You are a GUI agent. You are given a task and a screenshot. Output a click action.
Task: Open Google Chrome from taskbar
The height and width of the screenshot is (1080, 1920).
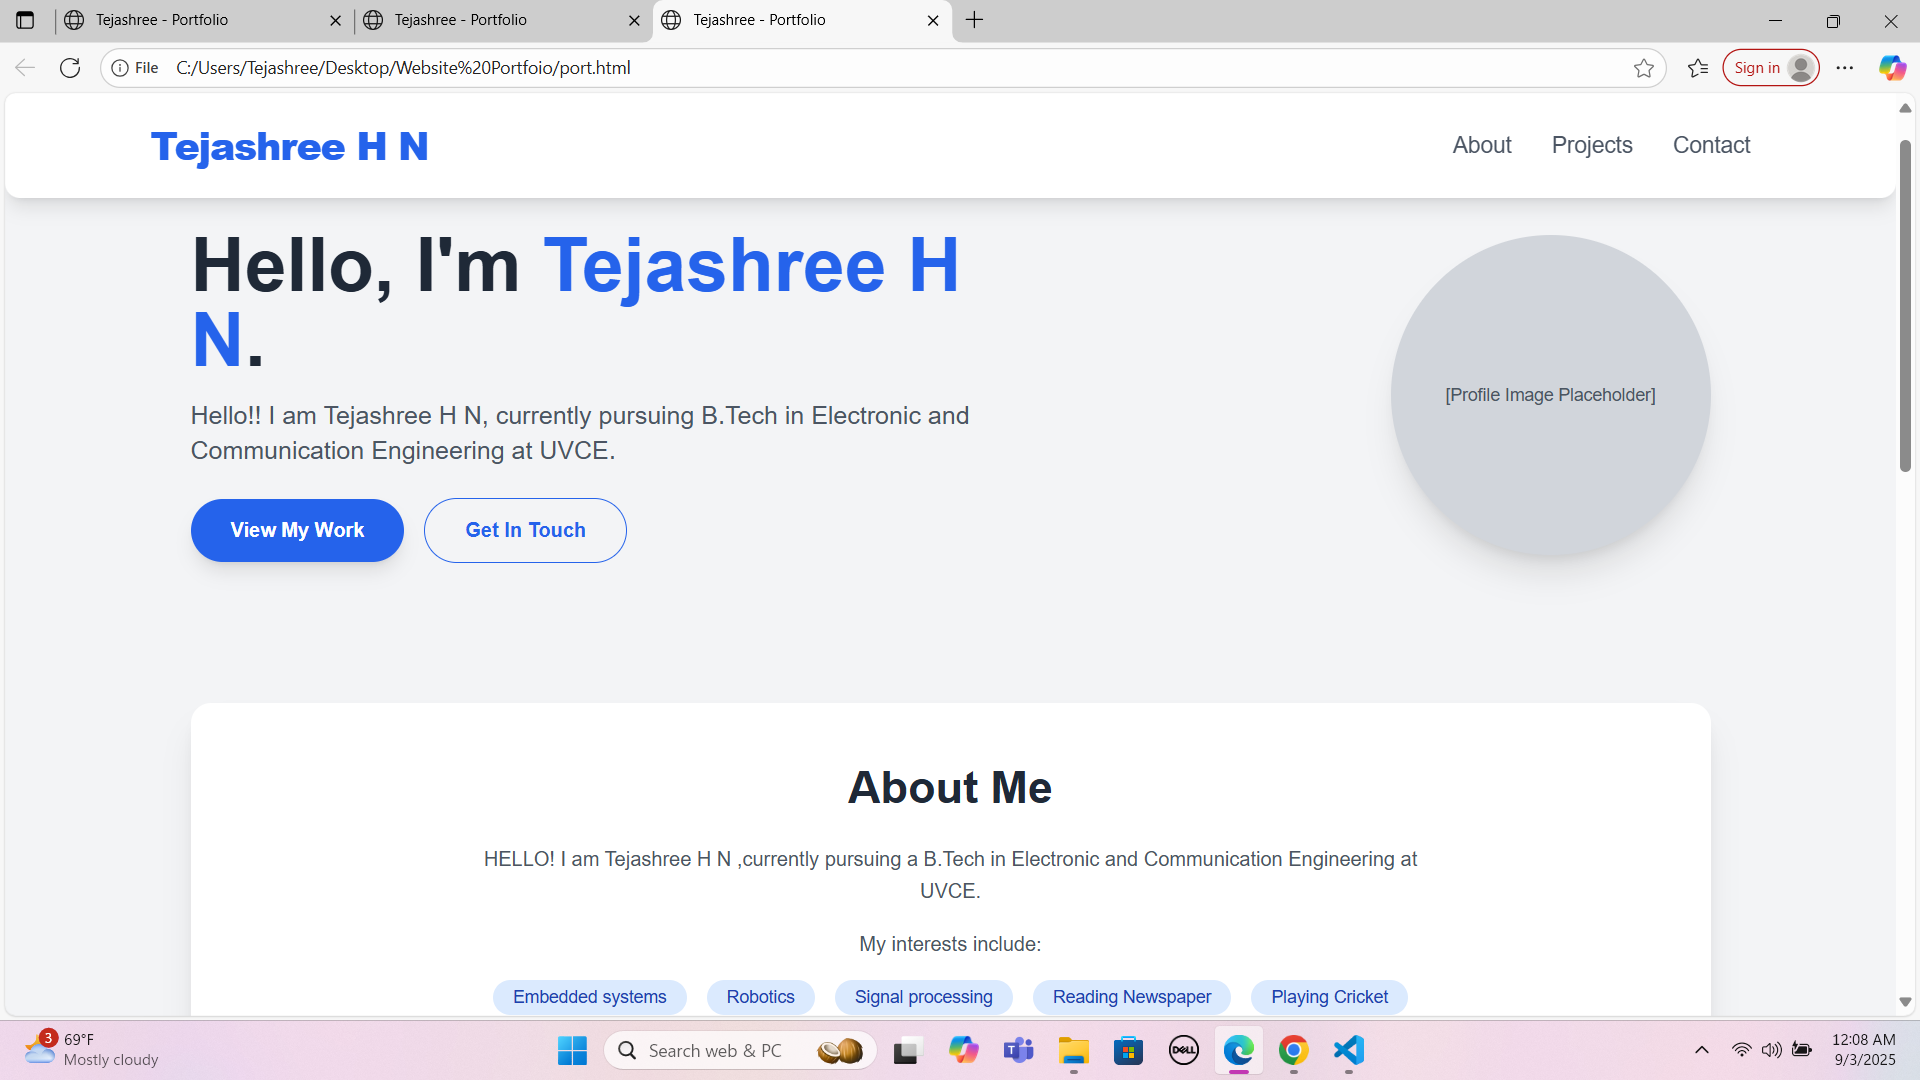(x=1293, y=1050)
